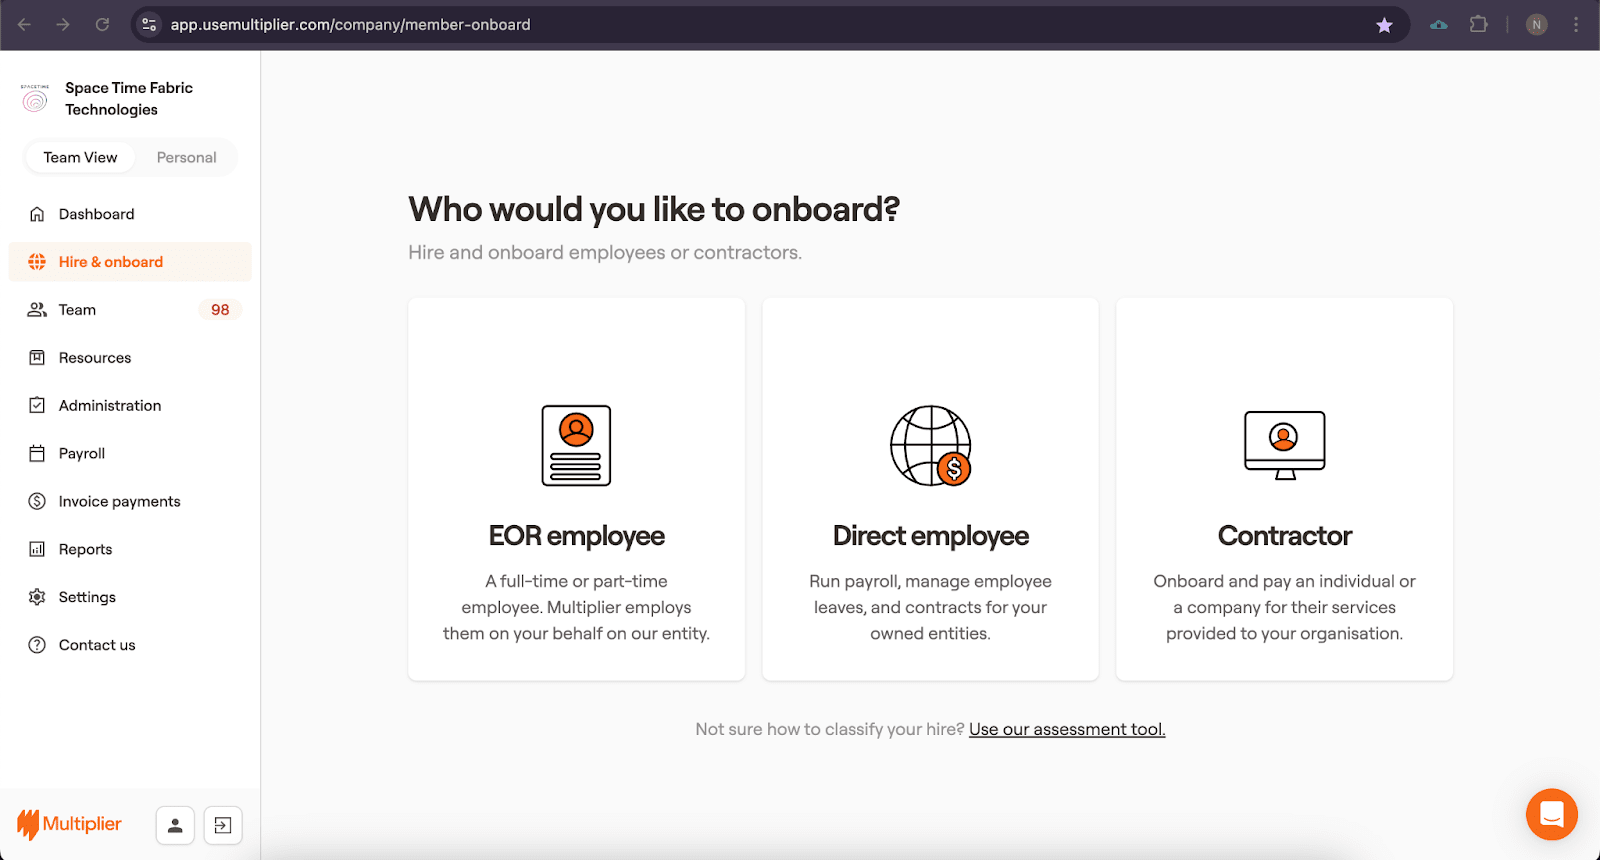The image size is (1600, 860).
Task: Go to Resources in sidebar
Action: point(130,358)
